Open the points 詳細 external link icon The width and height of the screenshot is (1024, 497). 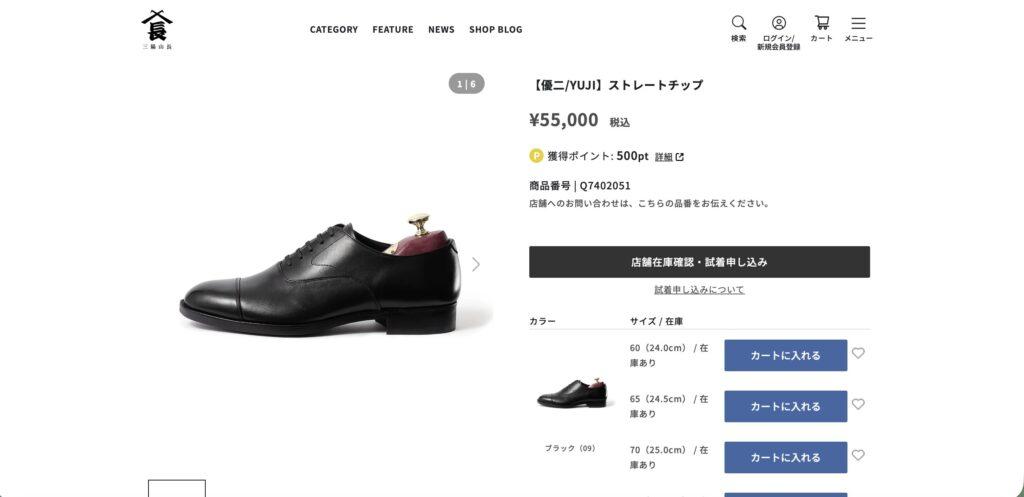[x=680, y=157]
